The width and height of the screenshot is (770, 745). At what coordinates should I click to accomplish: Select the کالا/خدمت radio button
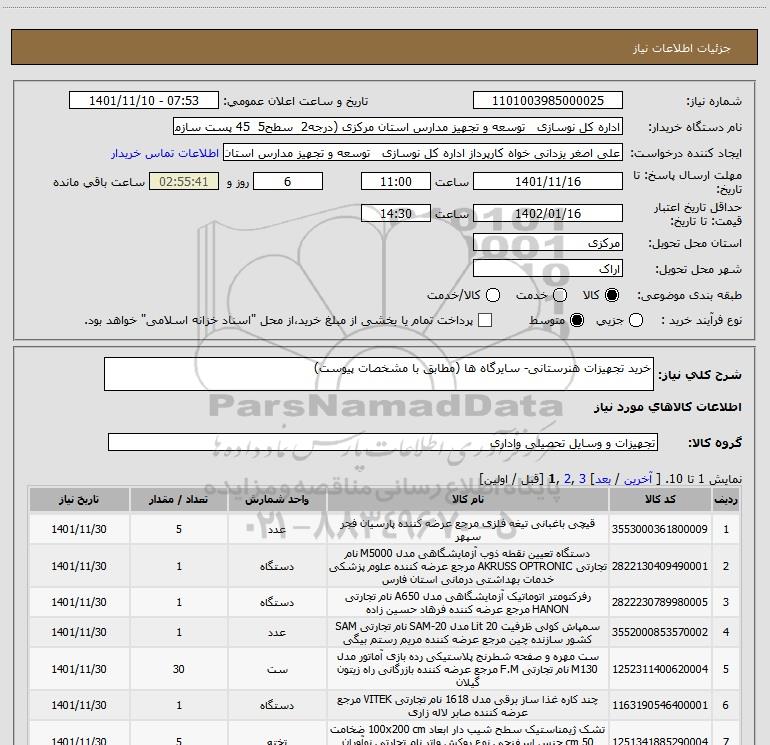click(493, 295)
